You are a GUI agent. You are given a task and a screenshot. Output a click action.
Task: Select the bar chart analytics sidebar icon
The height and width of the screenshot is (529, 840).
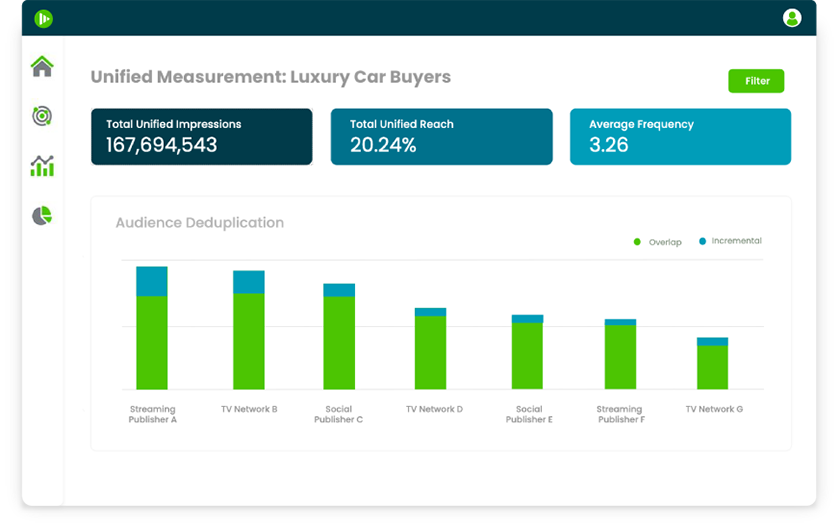click(x=42, y=166)
